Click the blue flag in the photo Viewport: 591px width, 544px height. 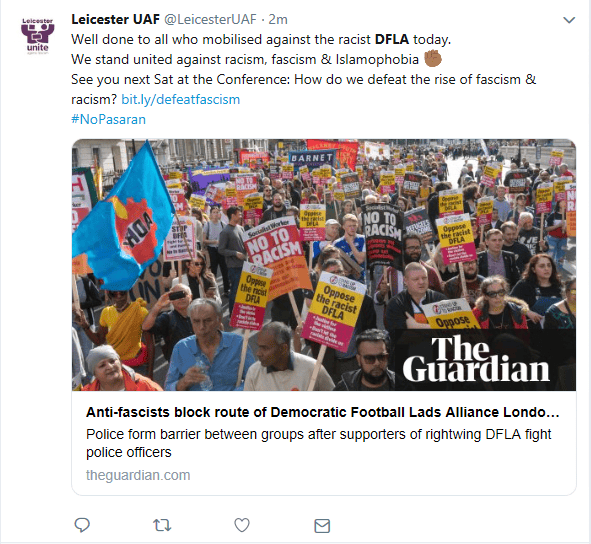123,221
